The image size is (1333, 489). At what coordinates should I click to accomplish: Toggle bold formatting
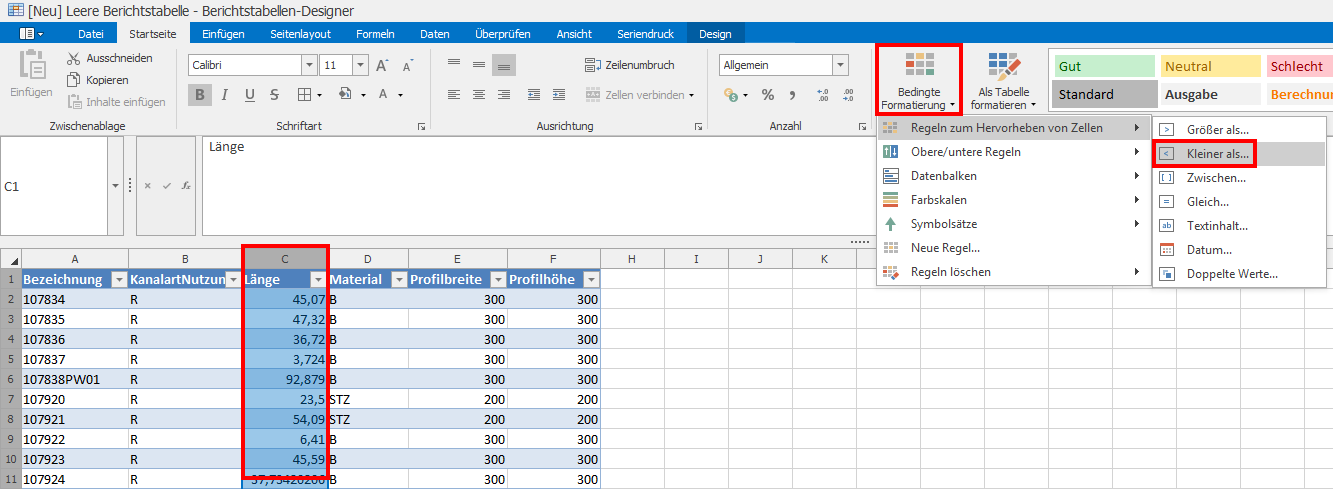coord(200,95)
